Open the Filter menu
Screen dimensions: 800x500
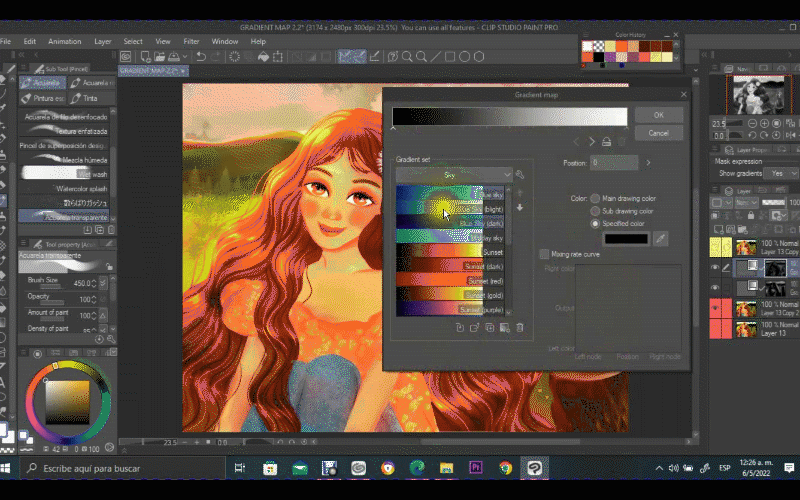[x=191, y=41]
